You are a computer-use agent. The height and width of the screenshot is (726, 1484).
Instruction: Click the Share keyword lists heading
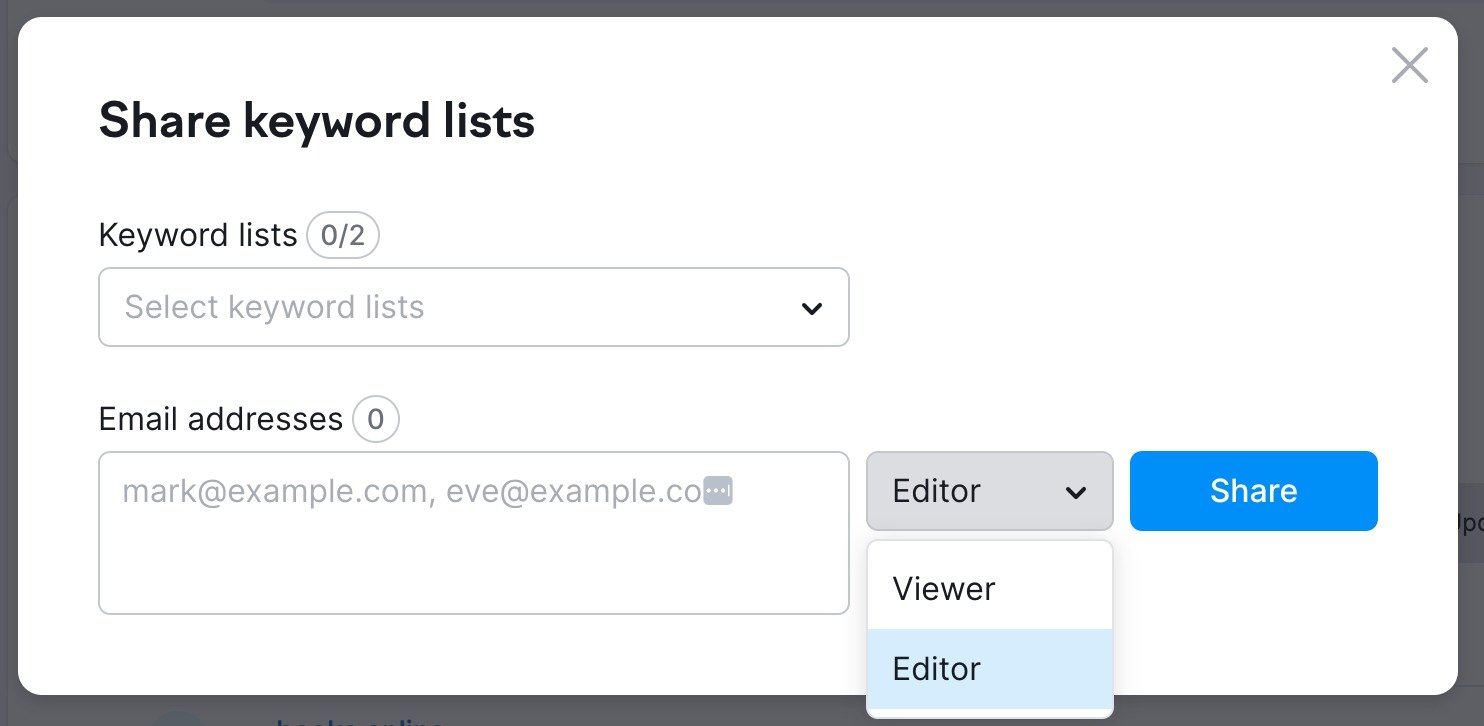[316, 121]
